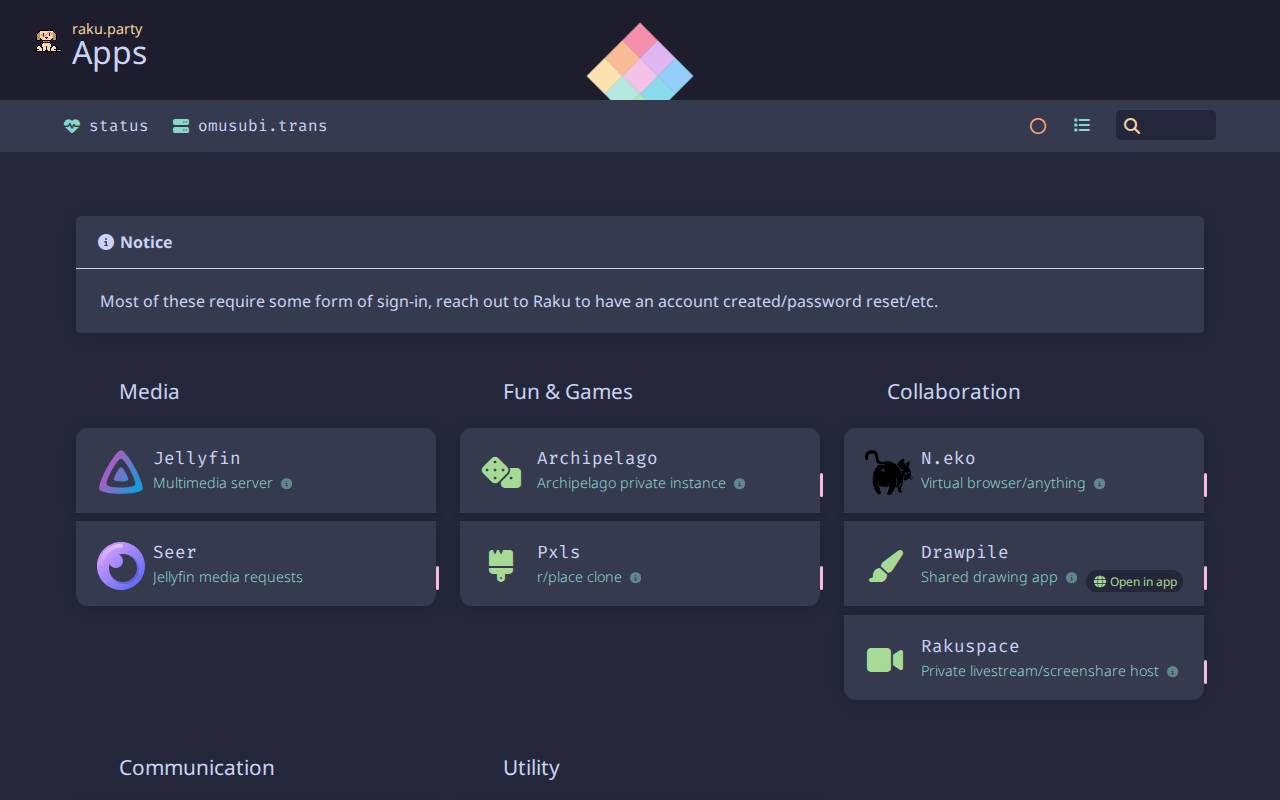
Task: Collapse the Utility section heading
Action: (x=531, y=768)
